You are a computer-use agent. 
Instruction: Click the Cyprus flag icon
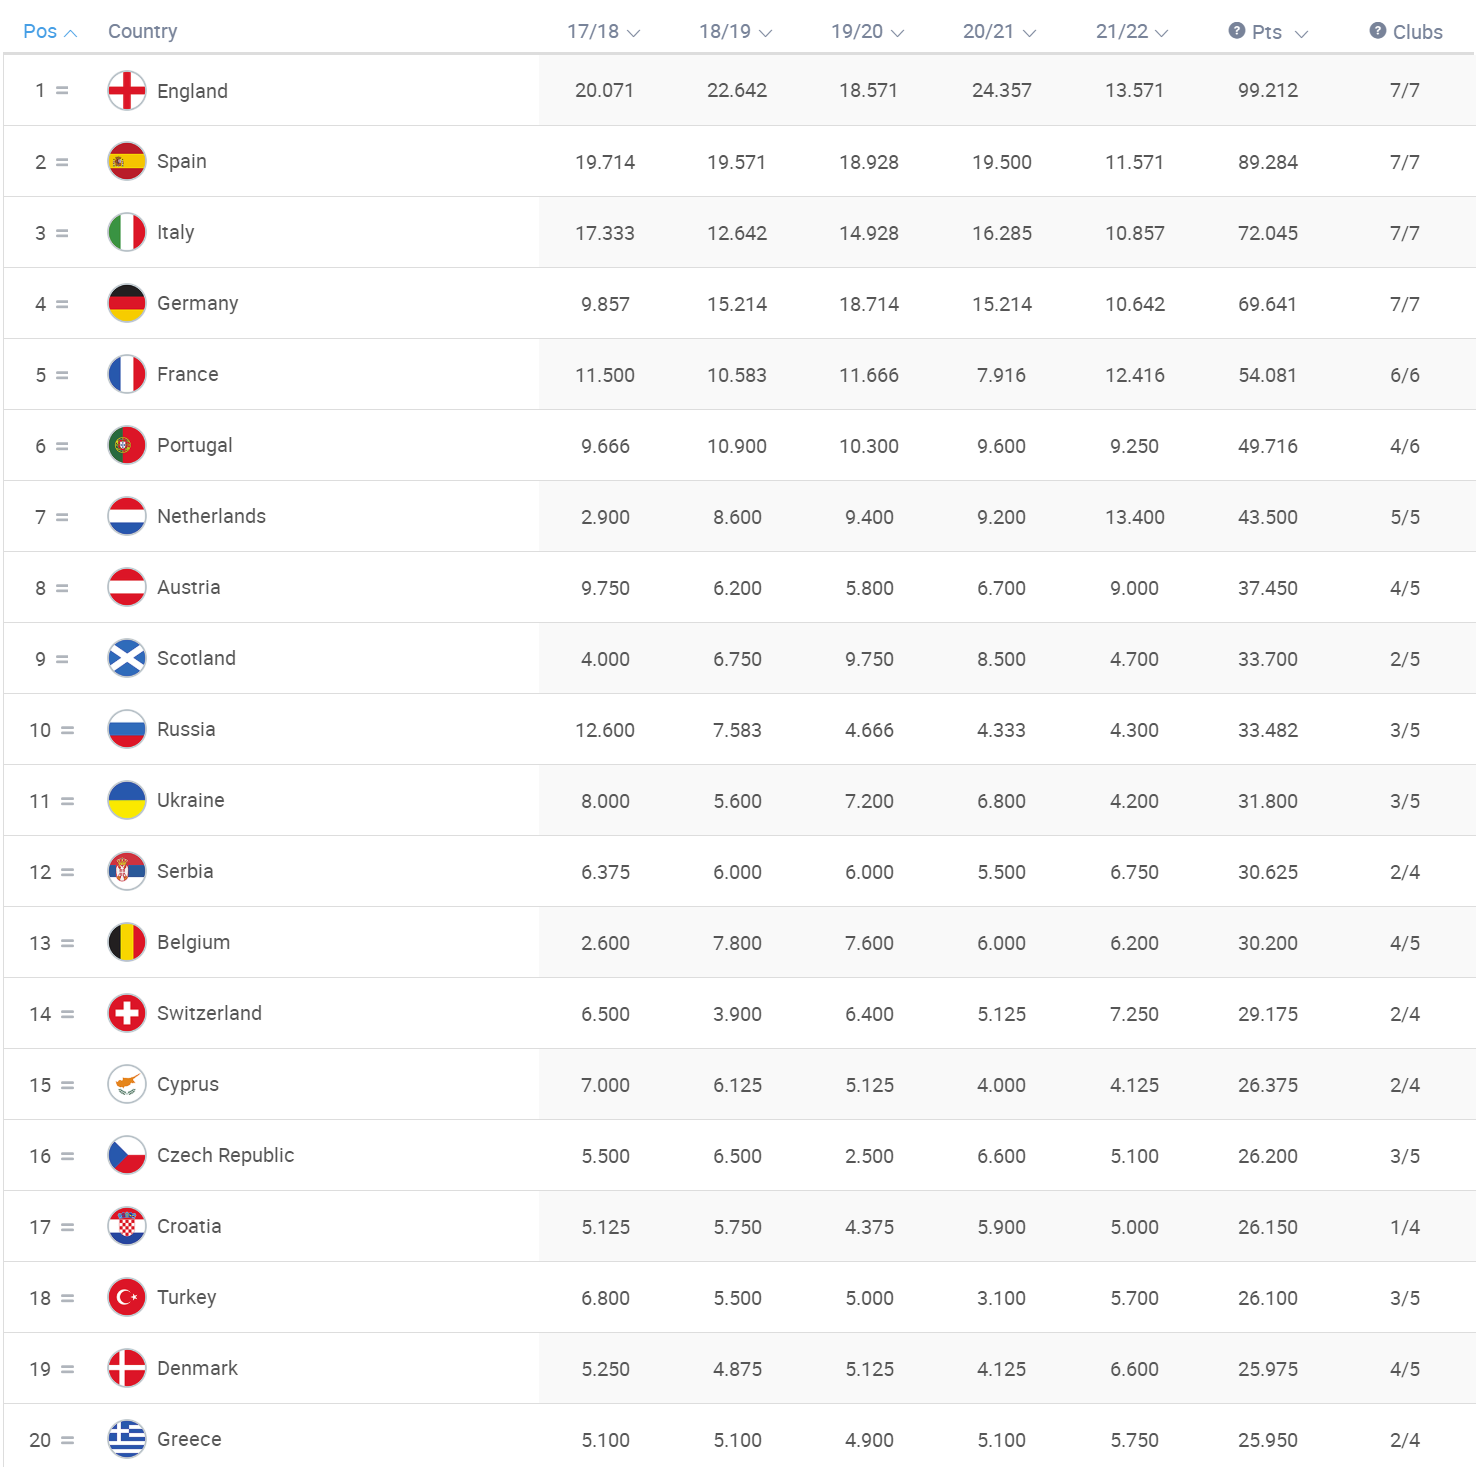coord(127,1085)
